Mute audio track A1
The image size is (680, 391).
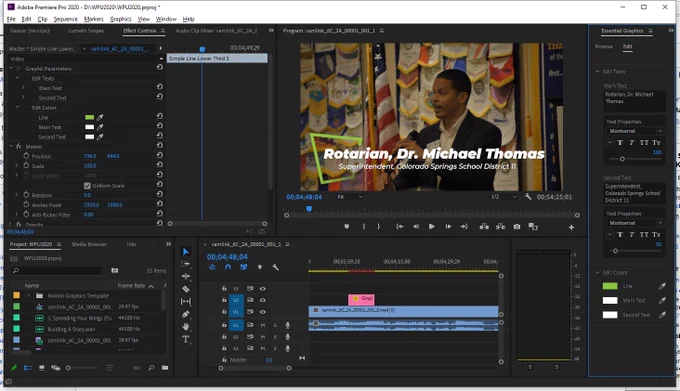(x=262, y=325)
